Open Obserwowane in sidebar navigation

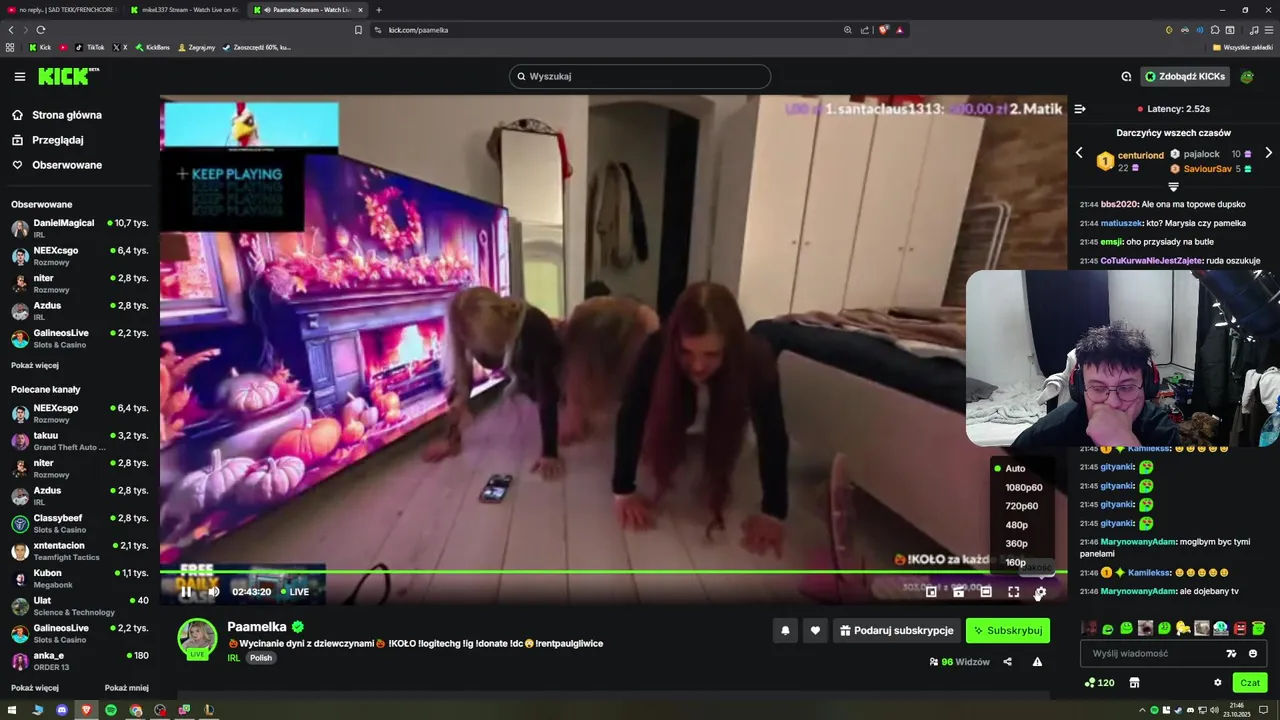coord(57,165)
